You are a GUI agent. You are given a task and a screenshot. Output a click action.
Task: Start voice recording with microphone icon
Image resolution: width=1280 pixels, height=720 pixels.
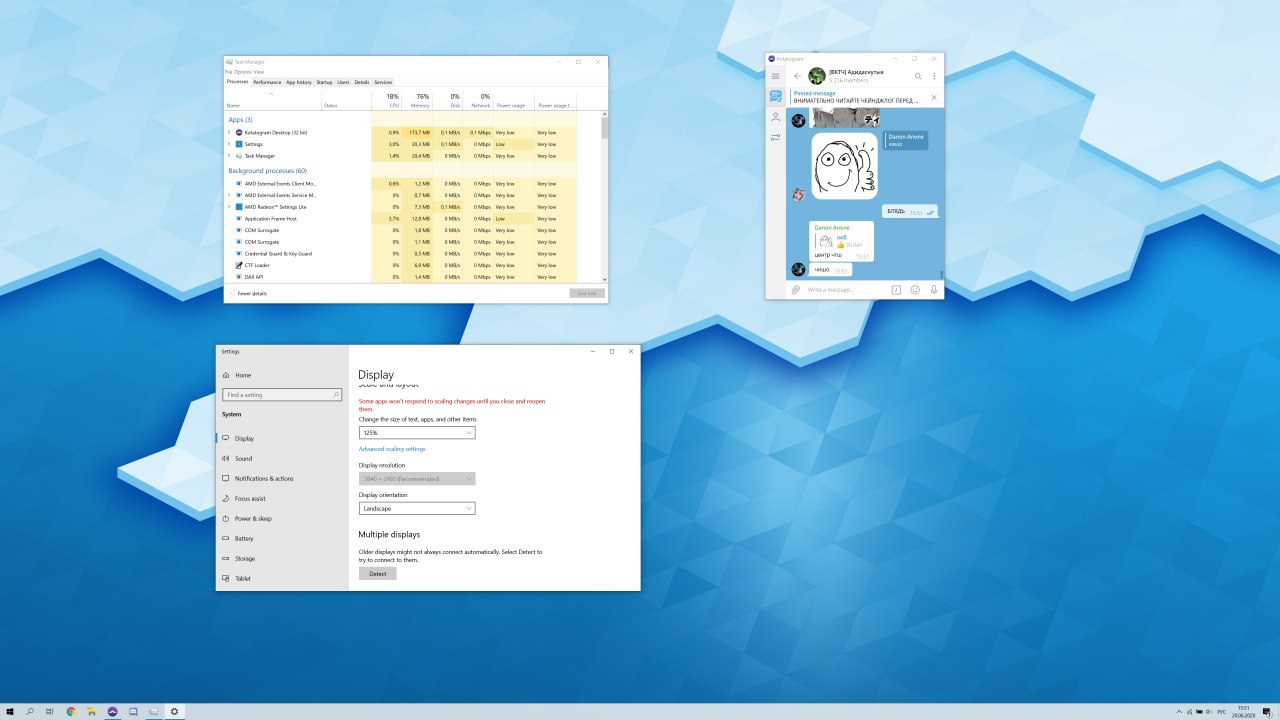[934, 289]
